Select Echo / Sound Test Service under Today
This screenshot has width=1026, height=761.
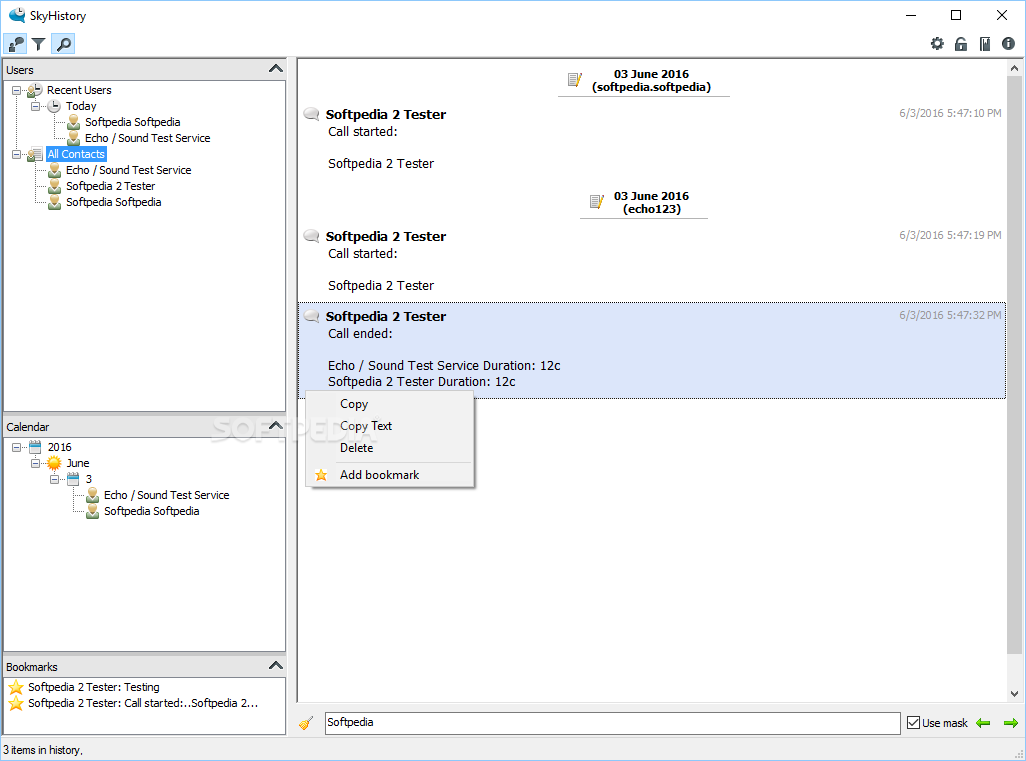click(148, 138)
